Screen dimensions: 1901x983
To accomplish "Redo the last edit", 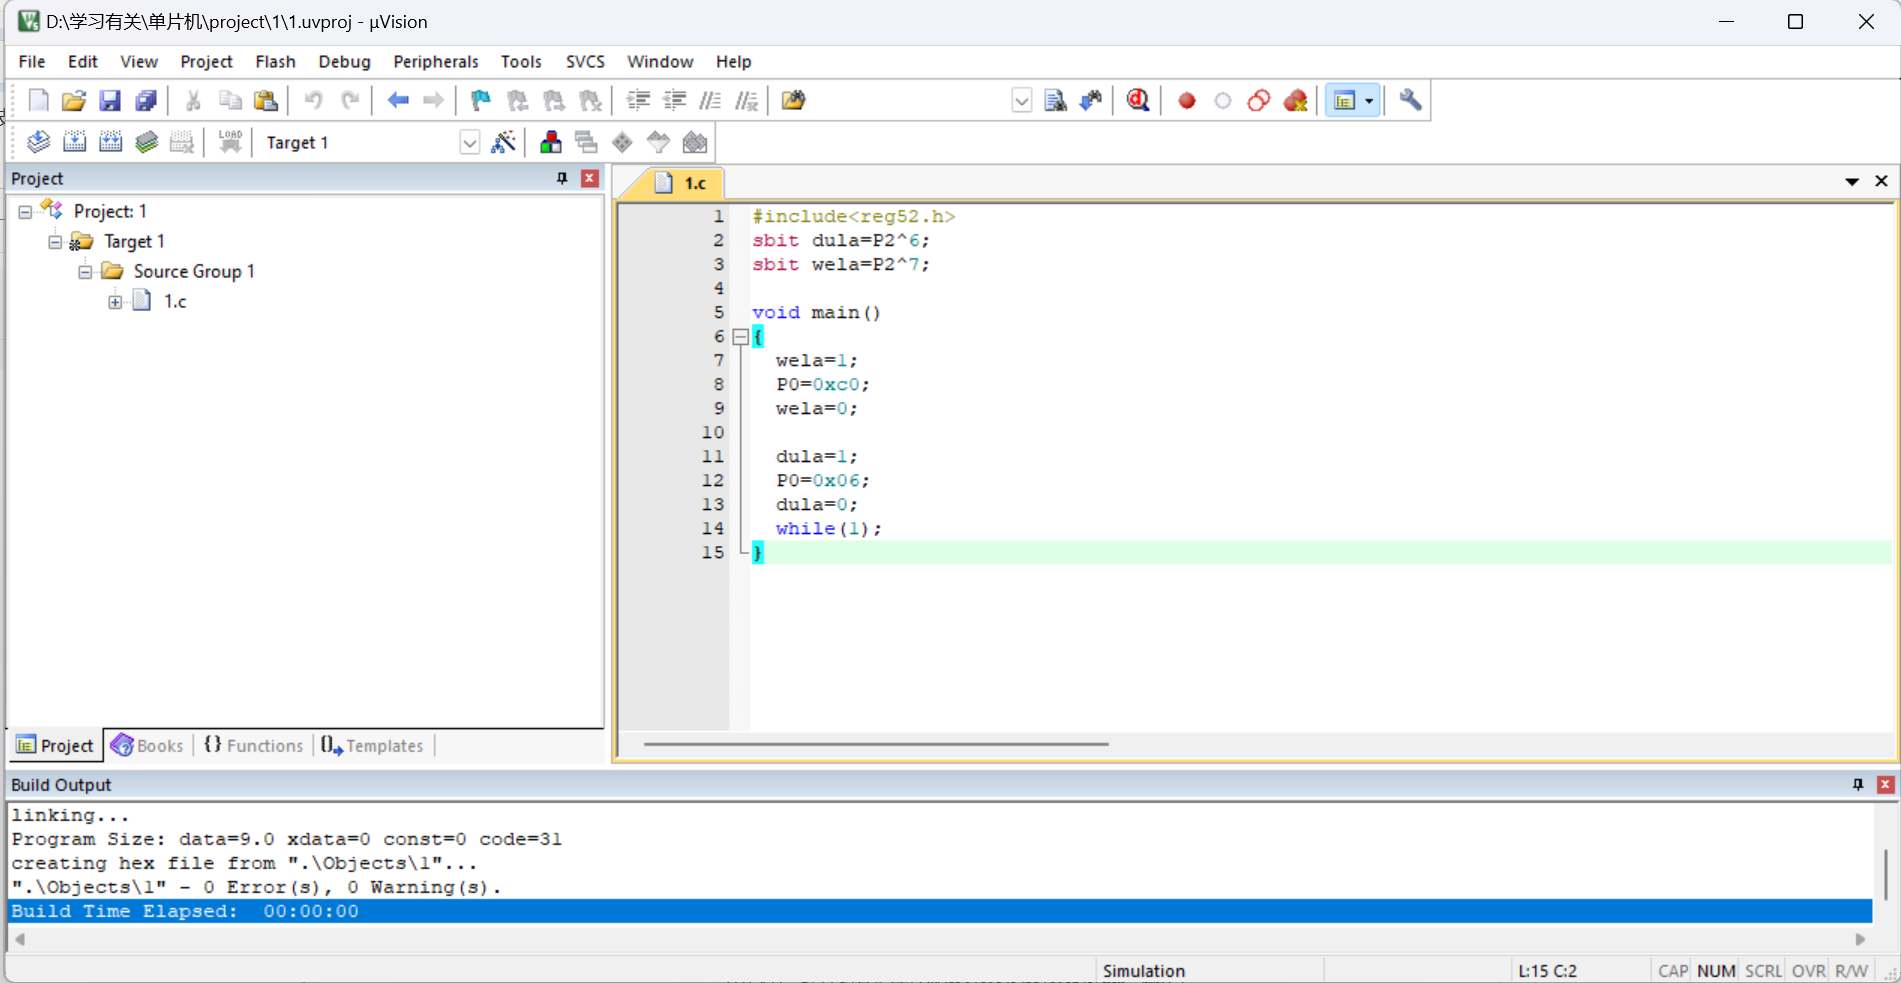I will (349, 100).
